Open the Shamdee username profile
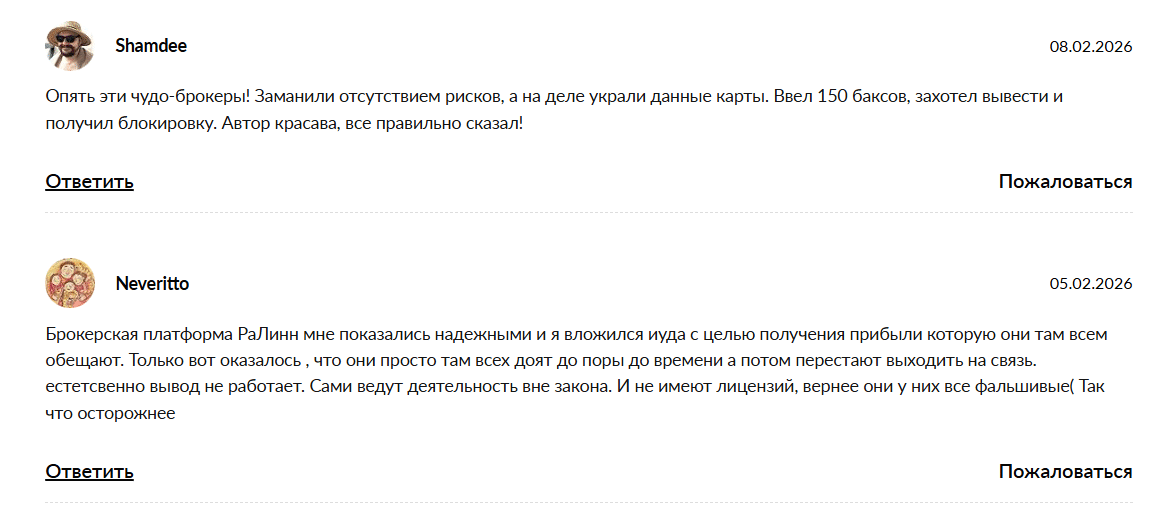This screenshot has height=522, width=1156. tap(151, 46)
